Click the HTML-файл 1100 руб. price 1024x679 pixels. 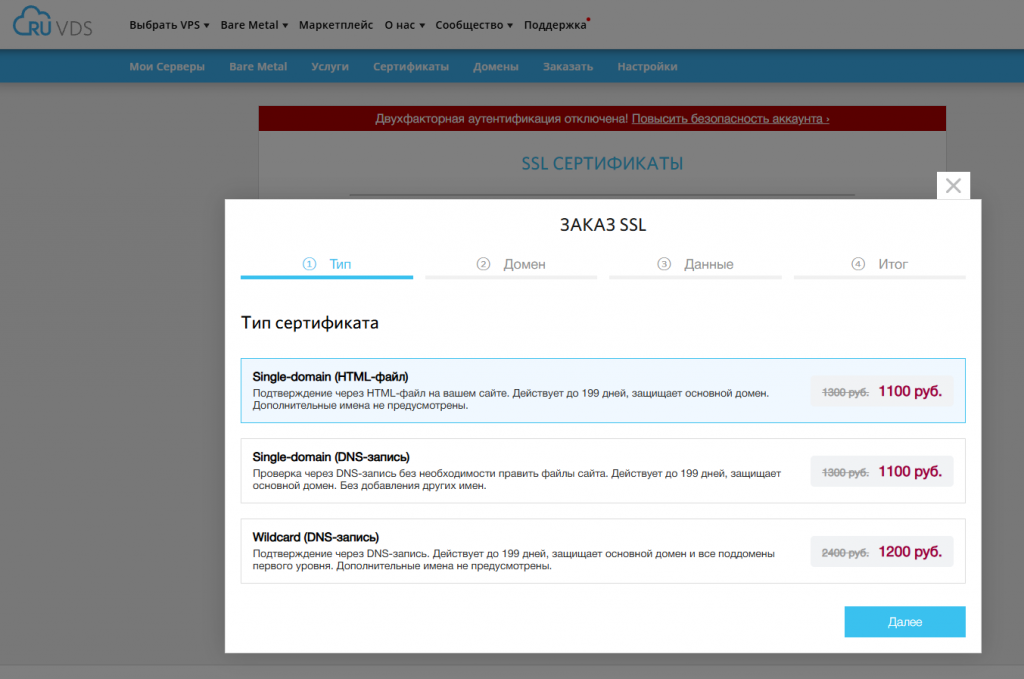point(910,391)
